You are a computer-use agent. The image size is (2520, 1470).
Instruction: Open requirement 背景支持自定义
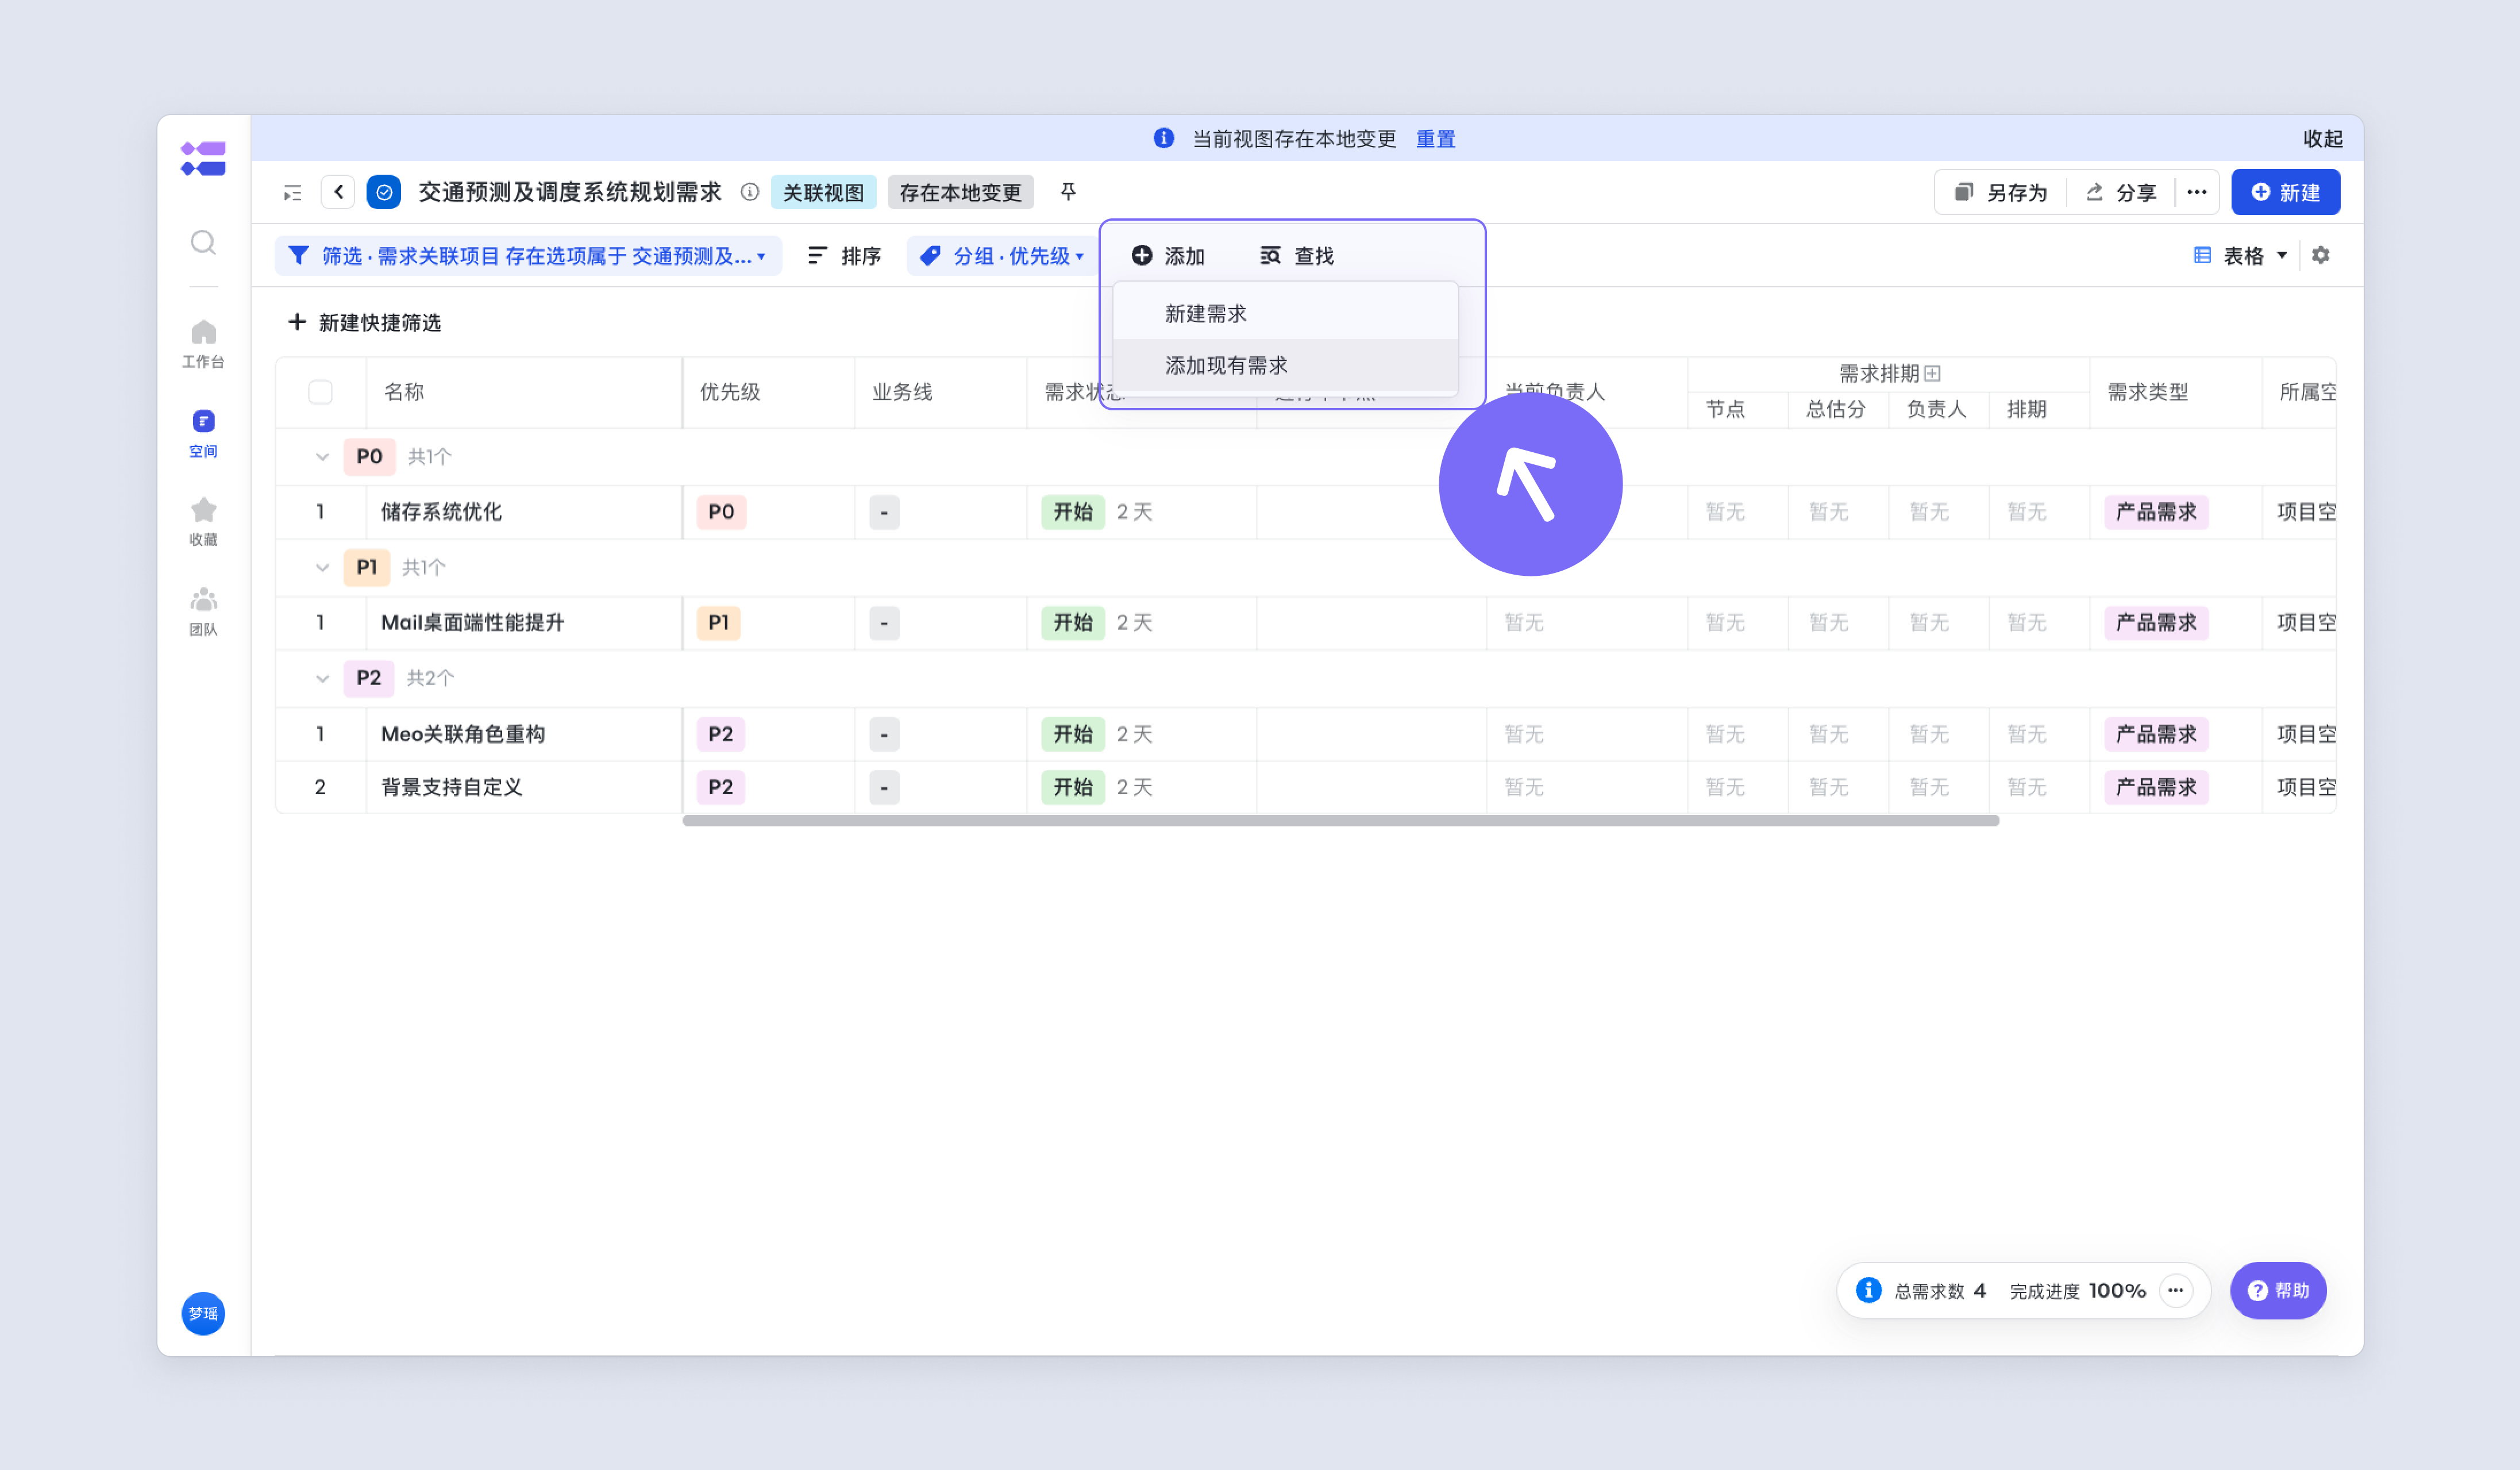click(451, 787)
